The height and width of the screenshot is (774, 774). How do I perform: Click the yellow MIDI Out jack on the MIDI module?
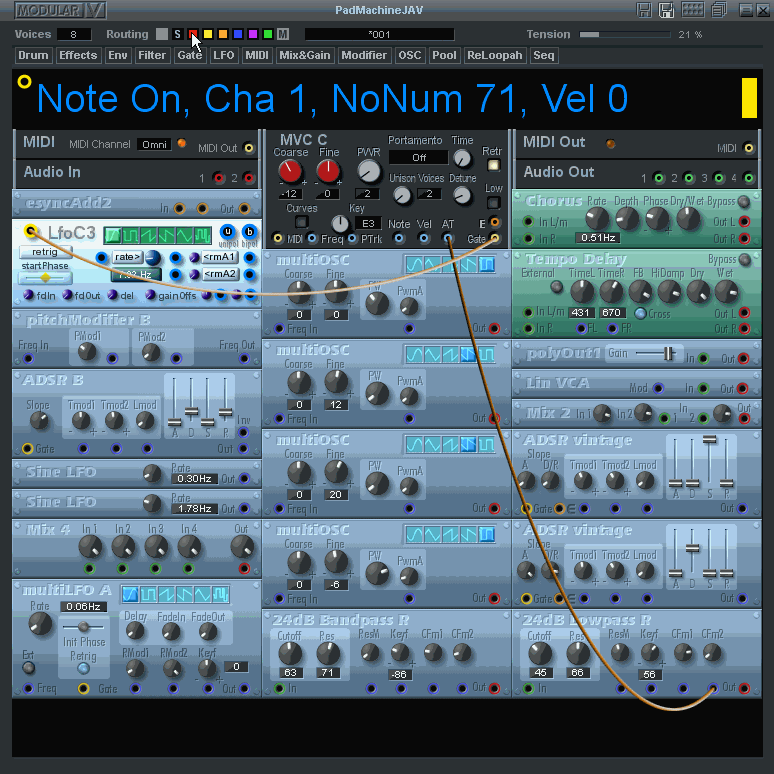pyautogui.click(x=249, y=148)
